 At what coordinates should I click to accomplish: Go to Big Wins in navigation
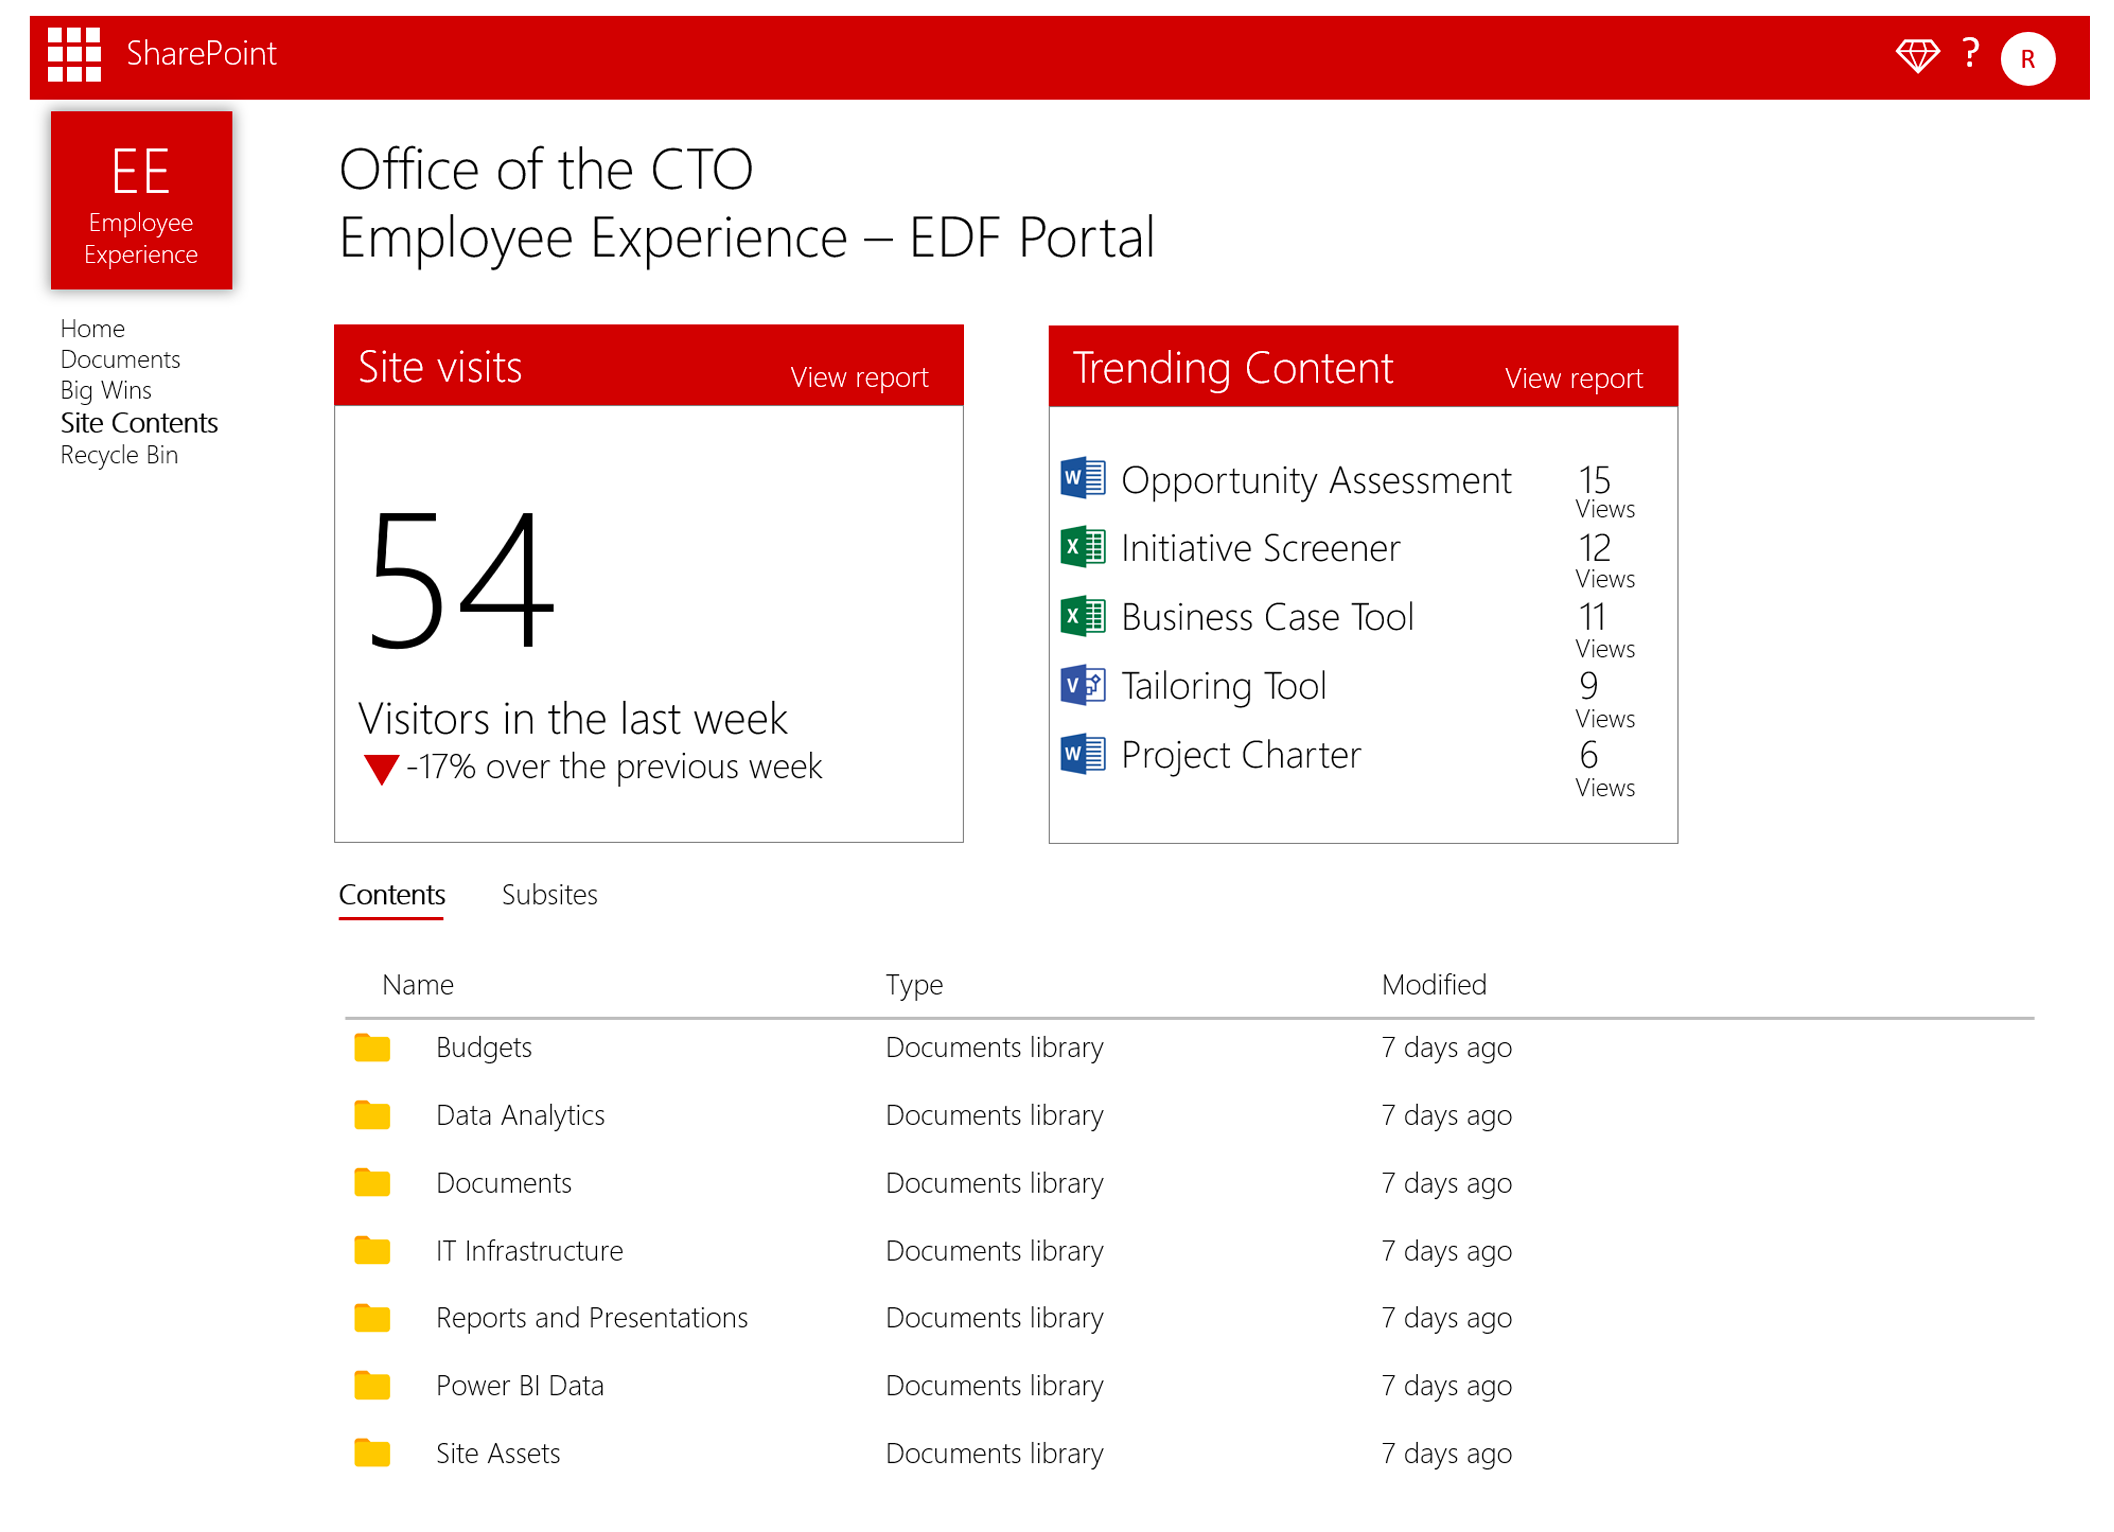tap(106, 390)
